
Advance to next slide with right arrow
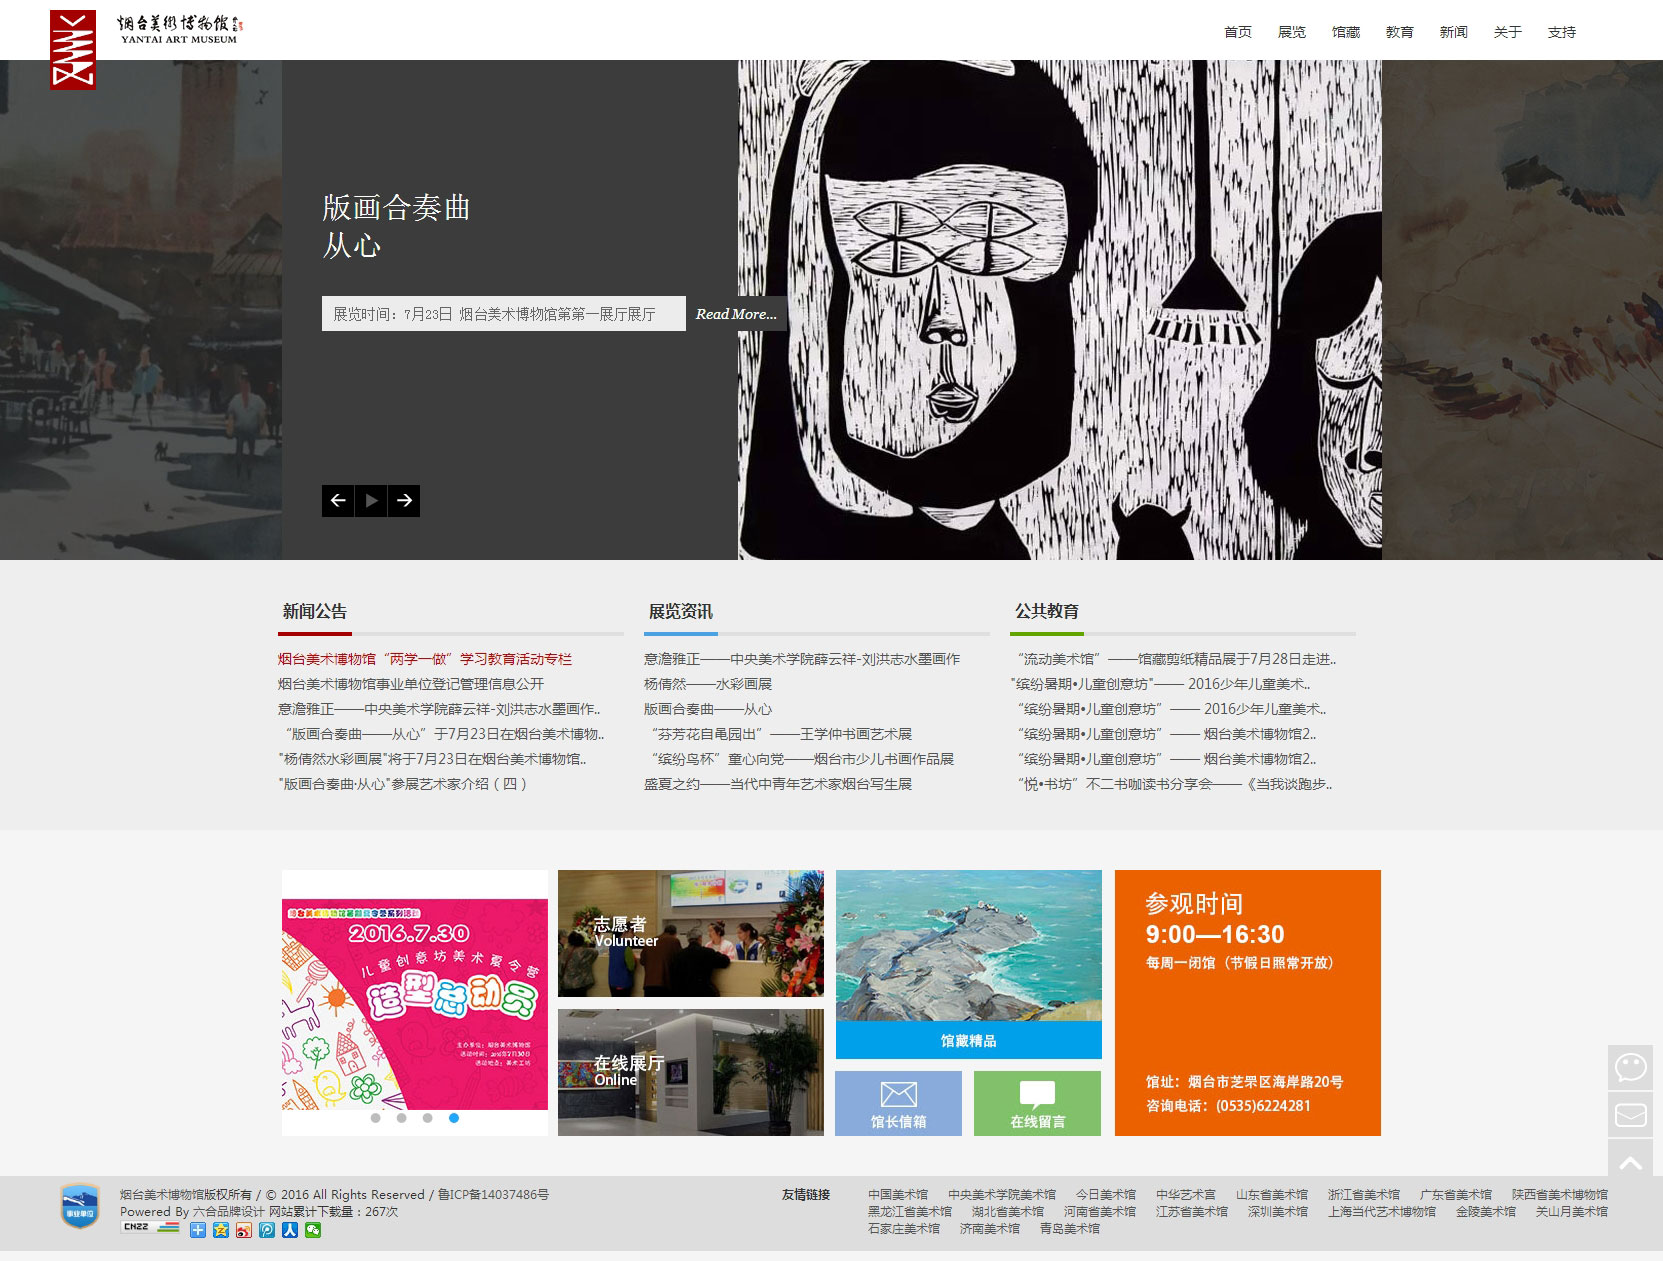point(404,501)
